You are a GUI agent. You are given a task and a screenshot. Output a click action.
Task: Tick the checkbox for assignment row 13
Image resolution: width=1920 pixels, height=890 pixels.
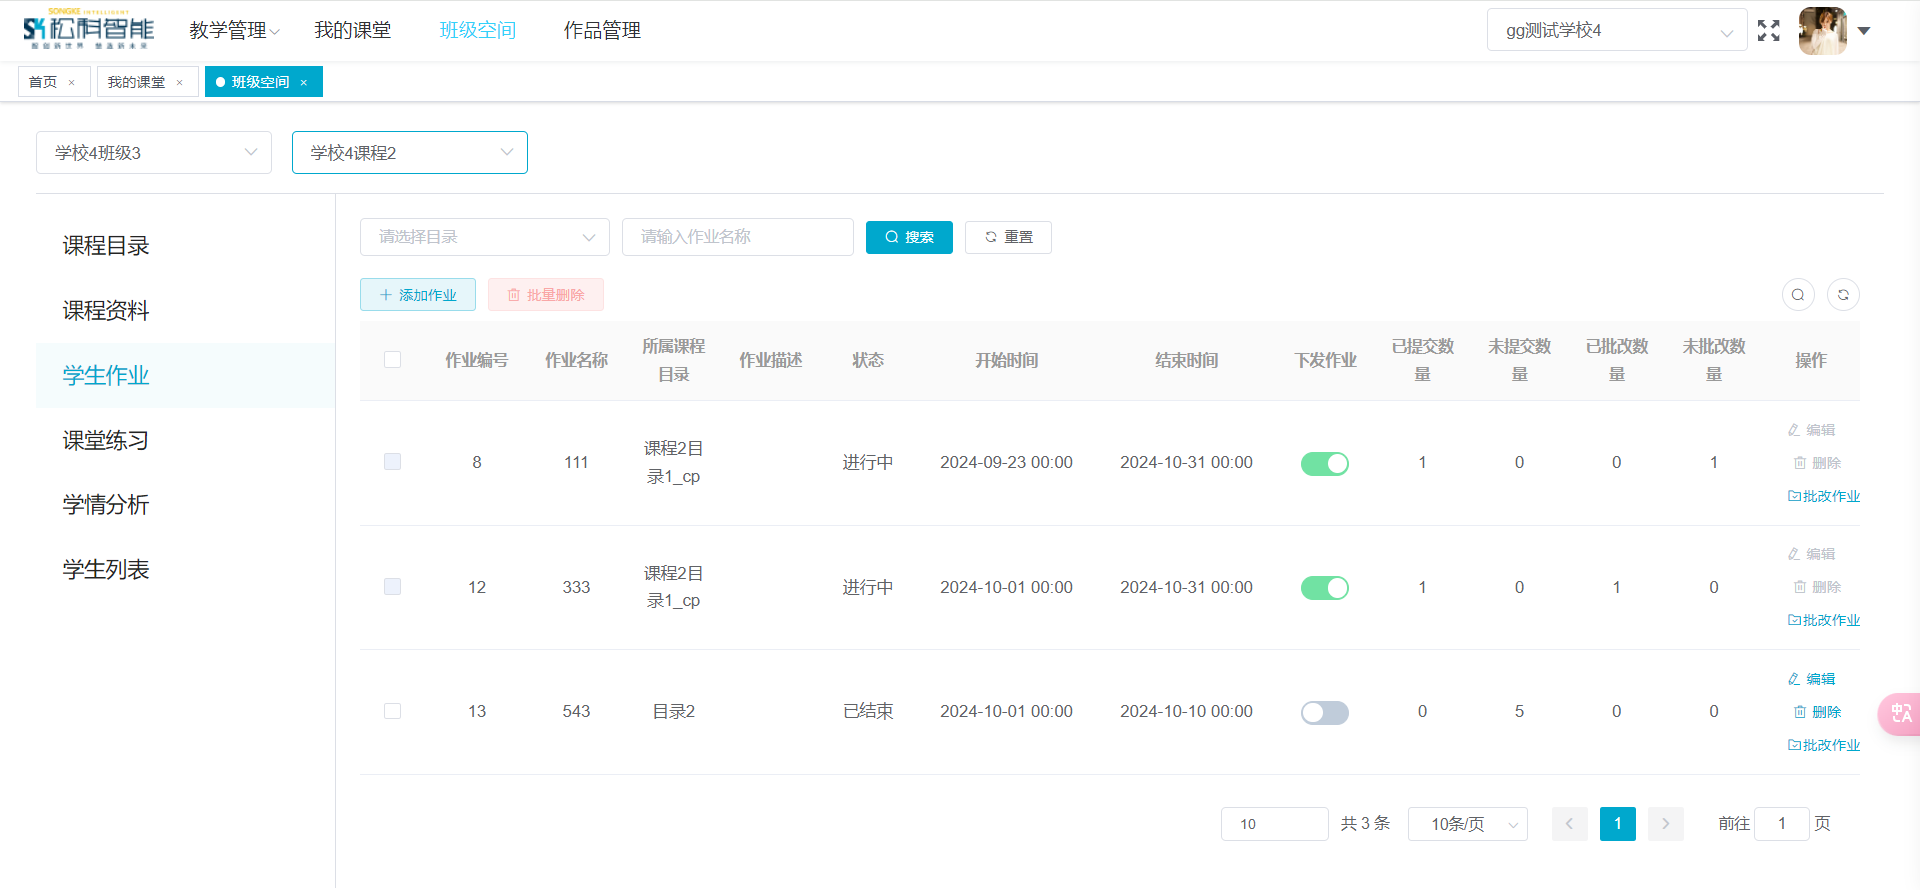(392, 711)
